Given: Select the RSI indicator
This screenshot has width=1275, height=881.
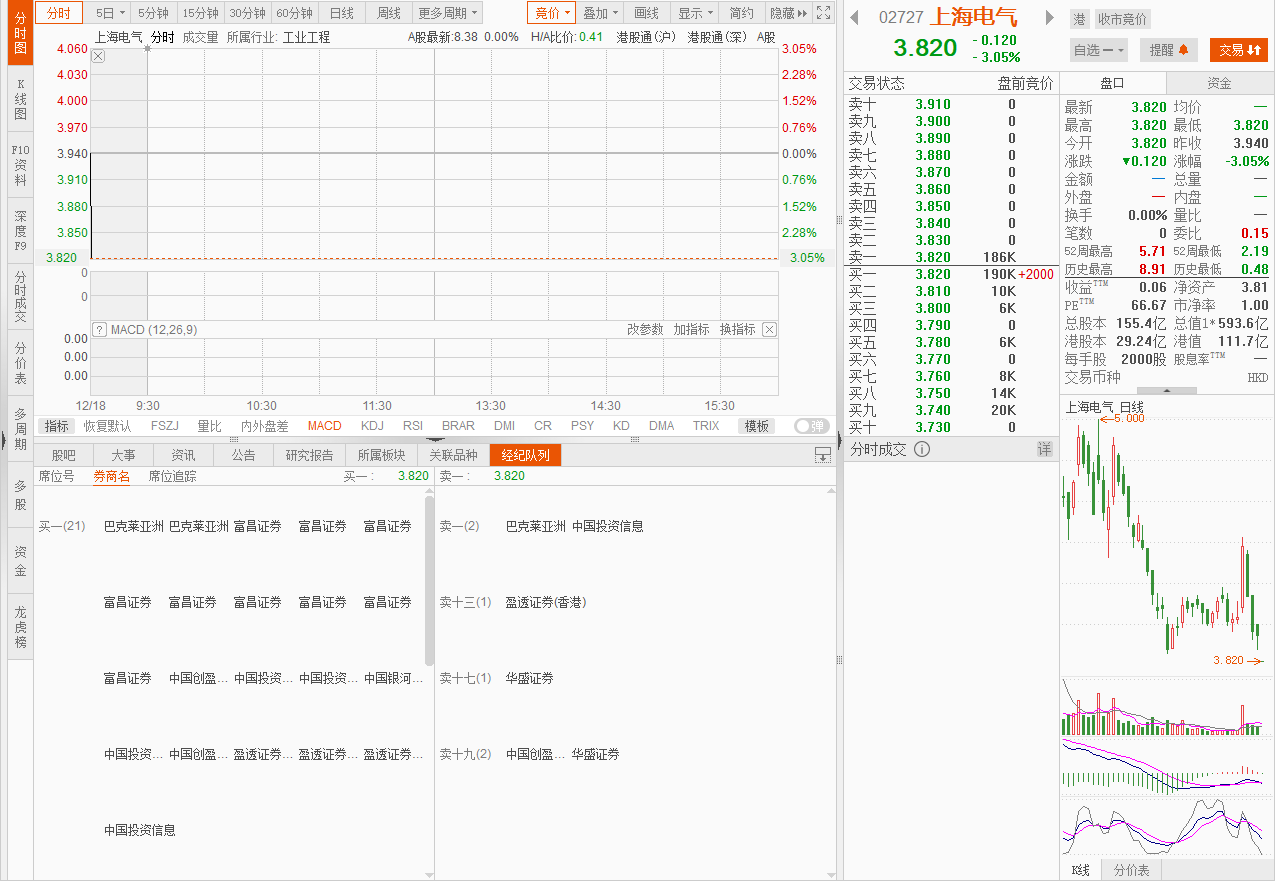Looking at the screenshot, I should (x=413, y=426).
